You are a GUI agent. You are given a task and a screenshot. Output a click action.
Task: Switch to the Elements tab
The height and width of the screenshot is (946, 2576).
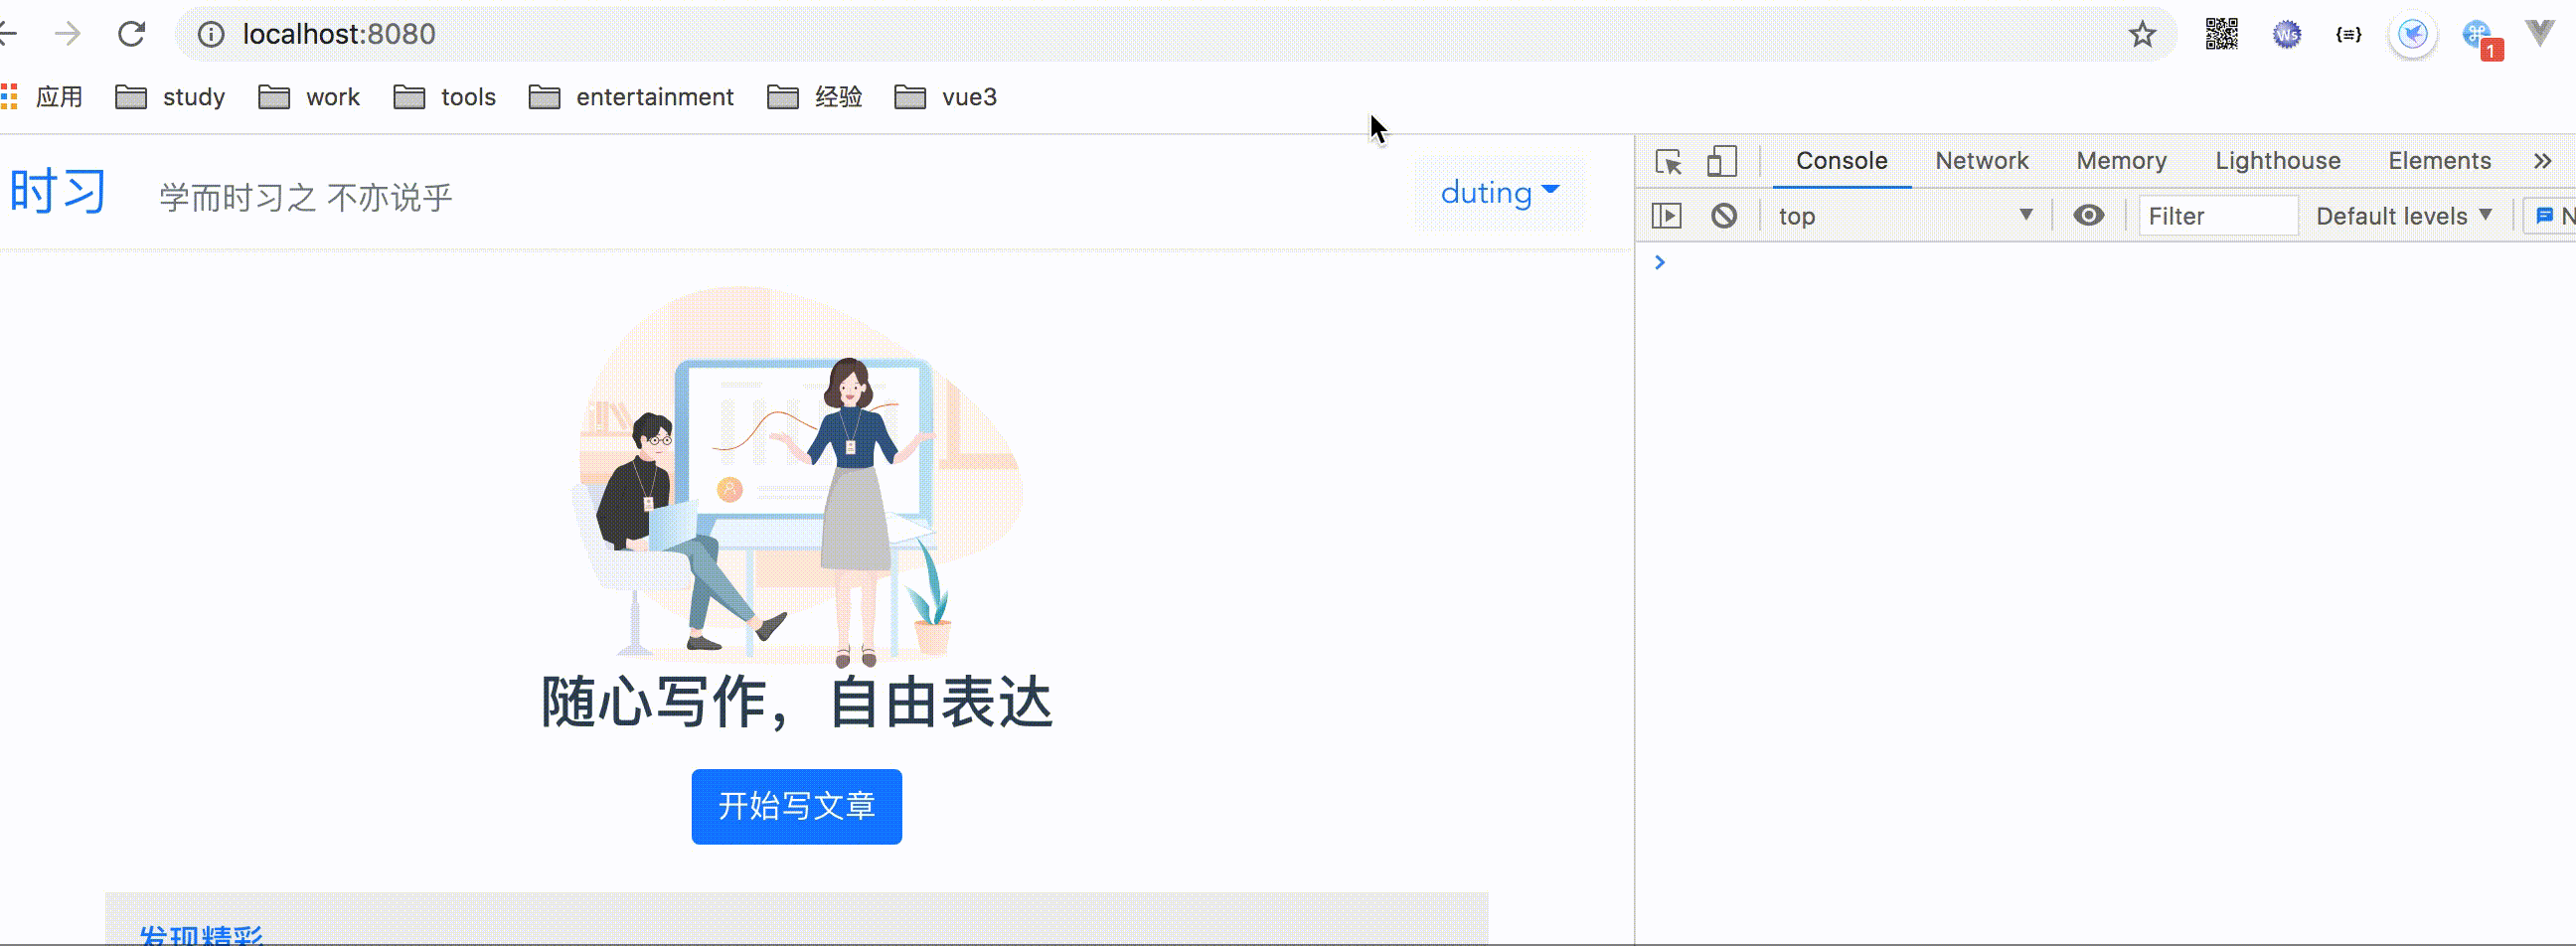(2439, 161)
